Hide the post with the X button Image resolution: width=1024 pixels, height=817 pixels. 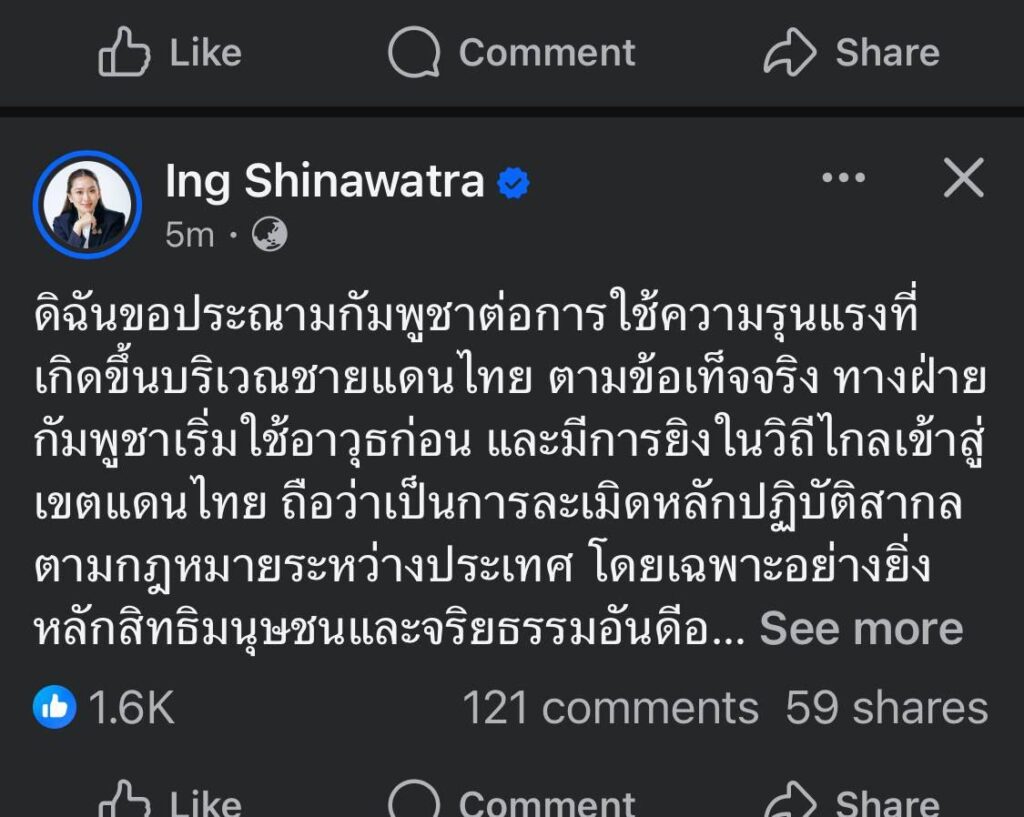(964, 179)
